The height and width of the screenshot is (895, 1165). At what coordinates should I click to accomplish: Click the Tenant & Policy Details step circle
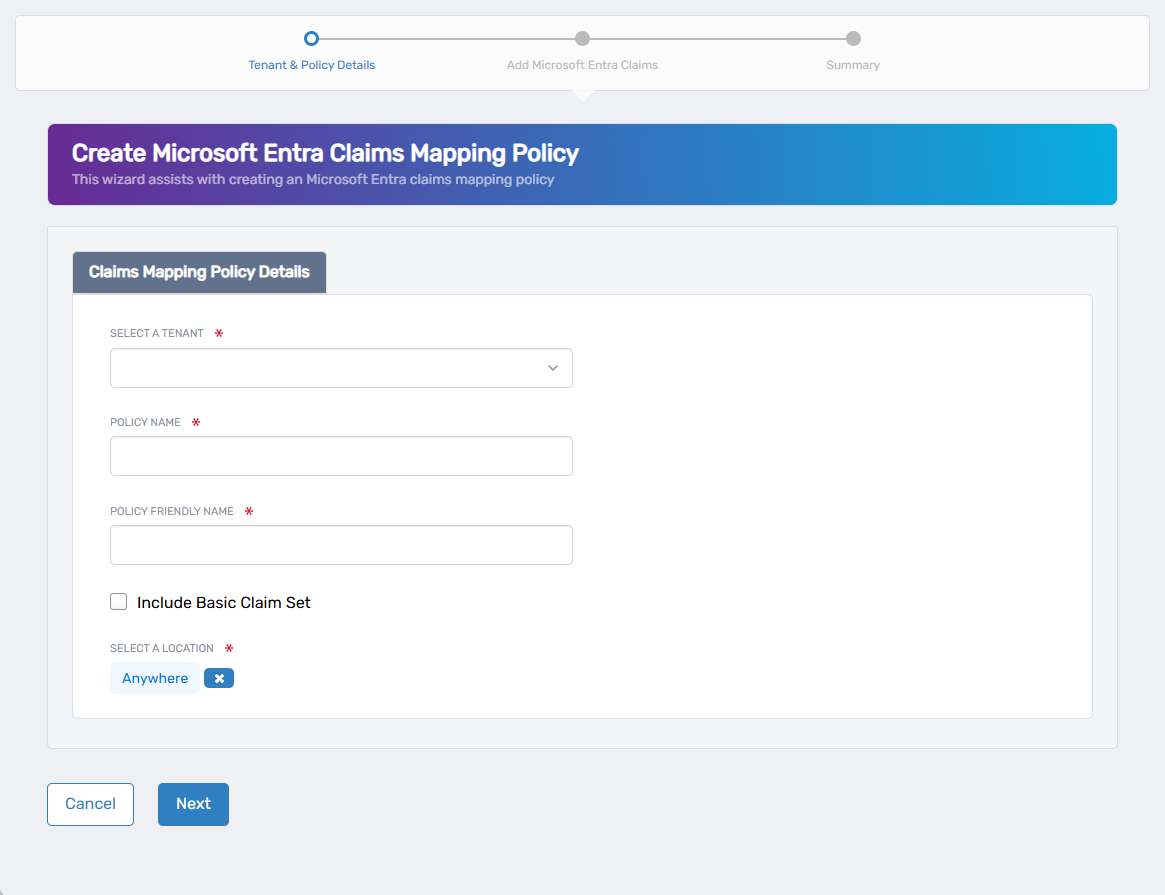(x=311, y=38)
